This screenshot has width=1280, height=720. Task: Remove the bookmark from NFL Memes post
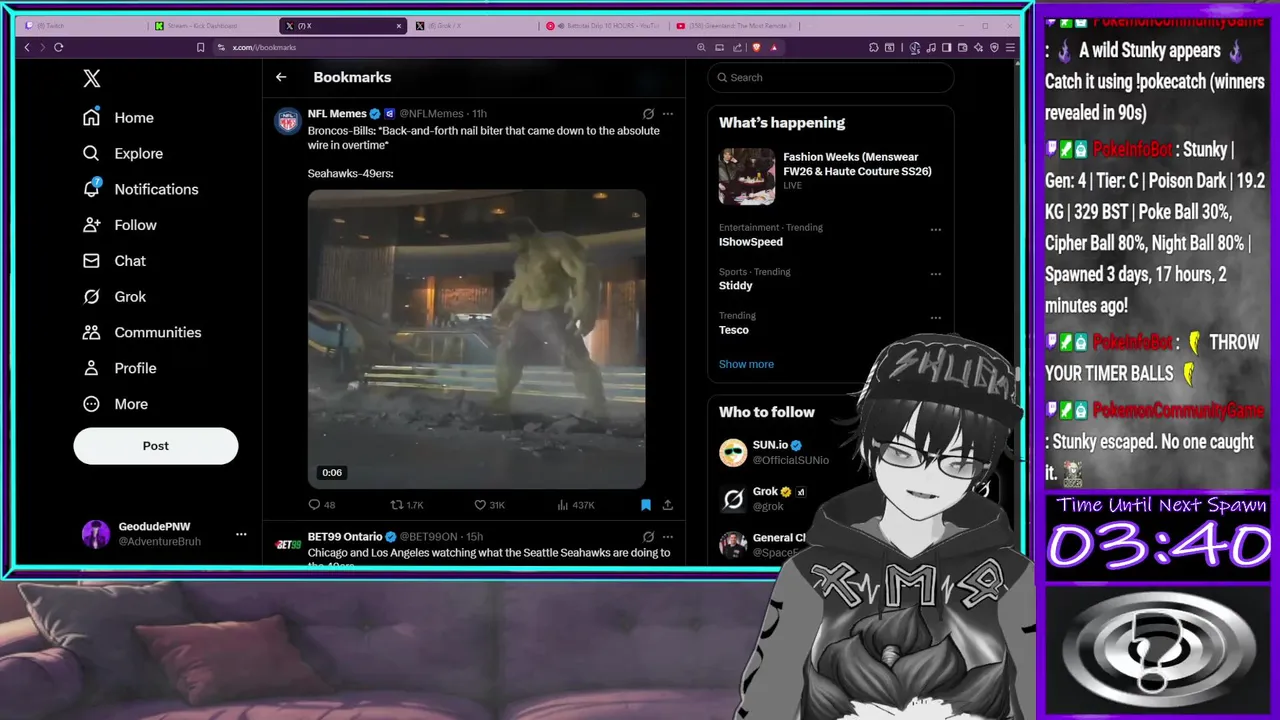point(646,505)
